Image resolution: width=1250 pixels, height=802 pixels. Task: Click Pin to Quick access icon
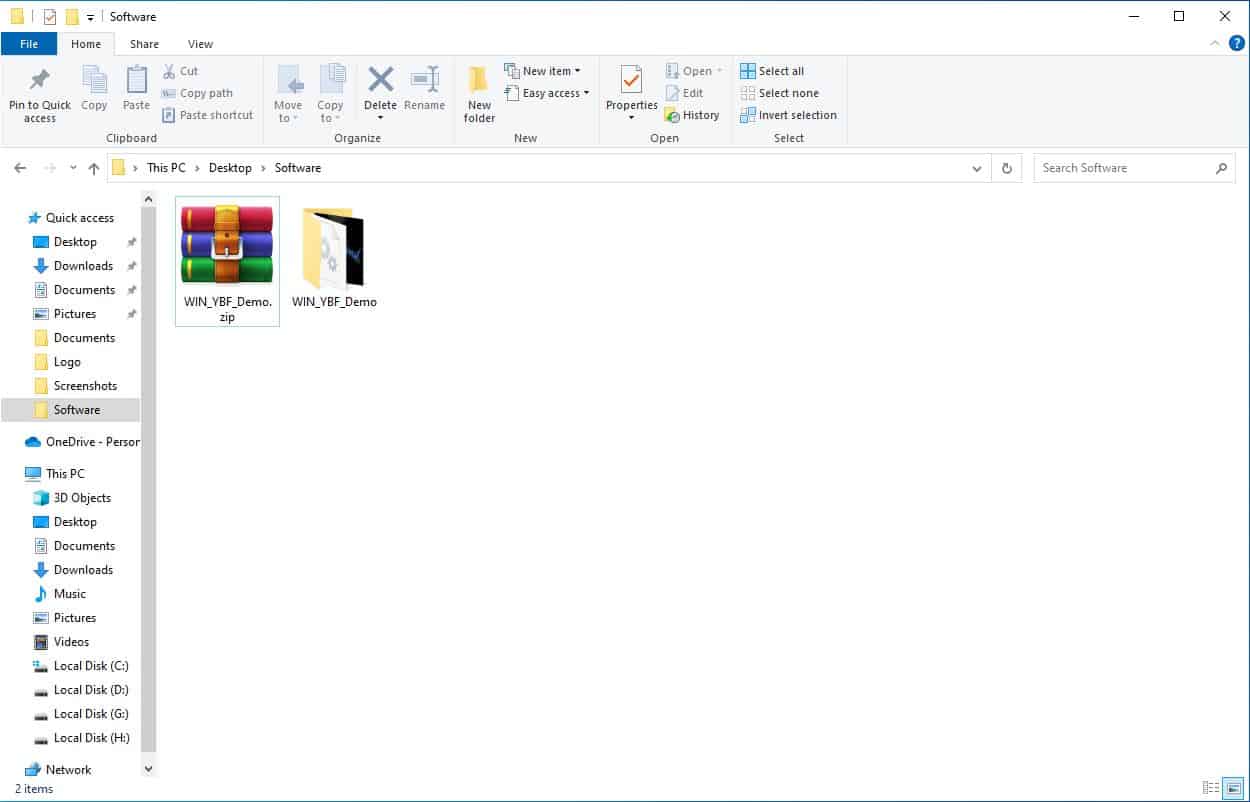pyautogui.click(x=40, y=79)
